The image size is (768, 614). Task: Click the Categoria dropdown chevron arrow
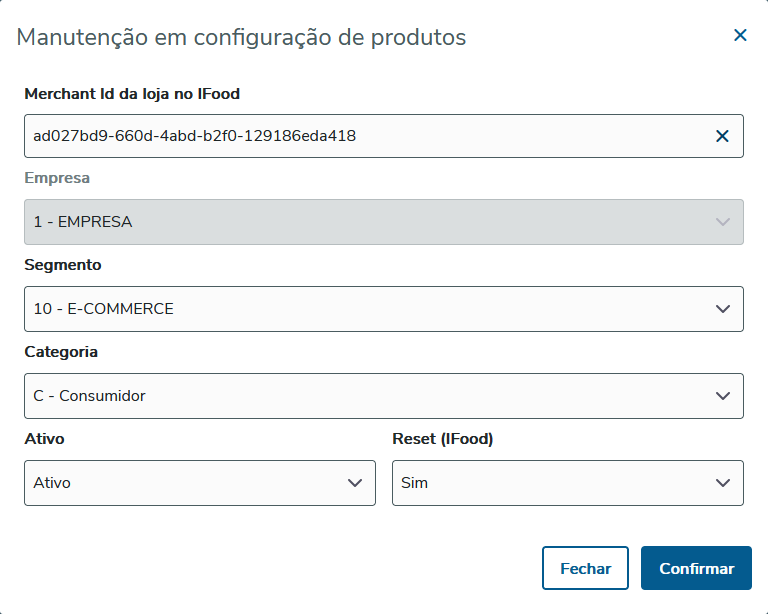coord(723,396)
